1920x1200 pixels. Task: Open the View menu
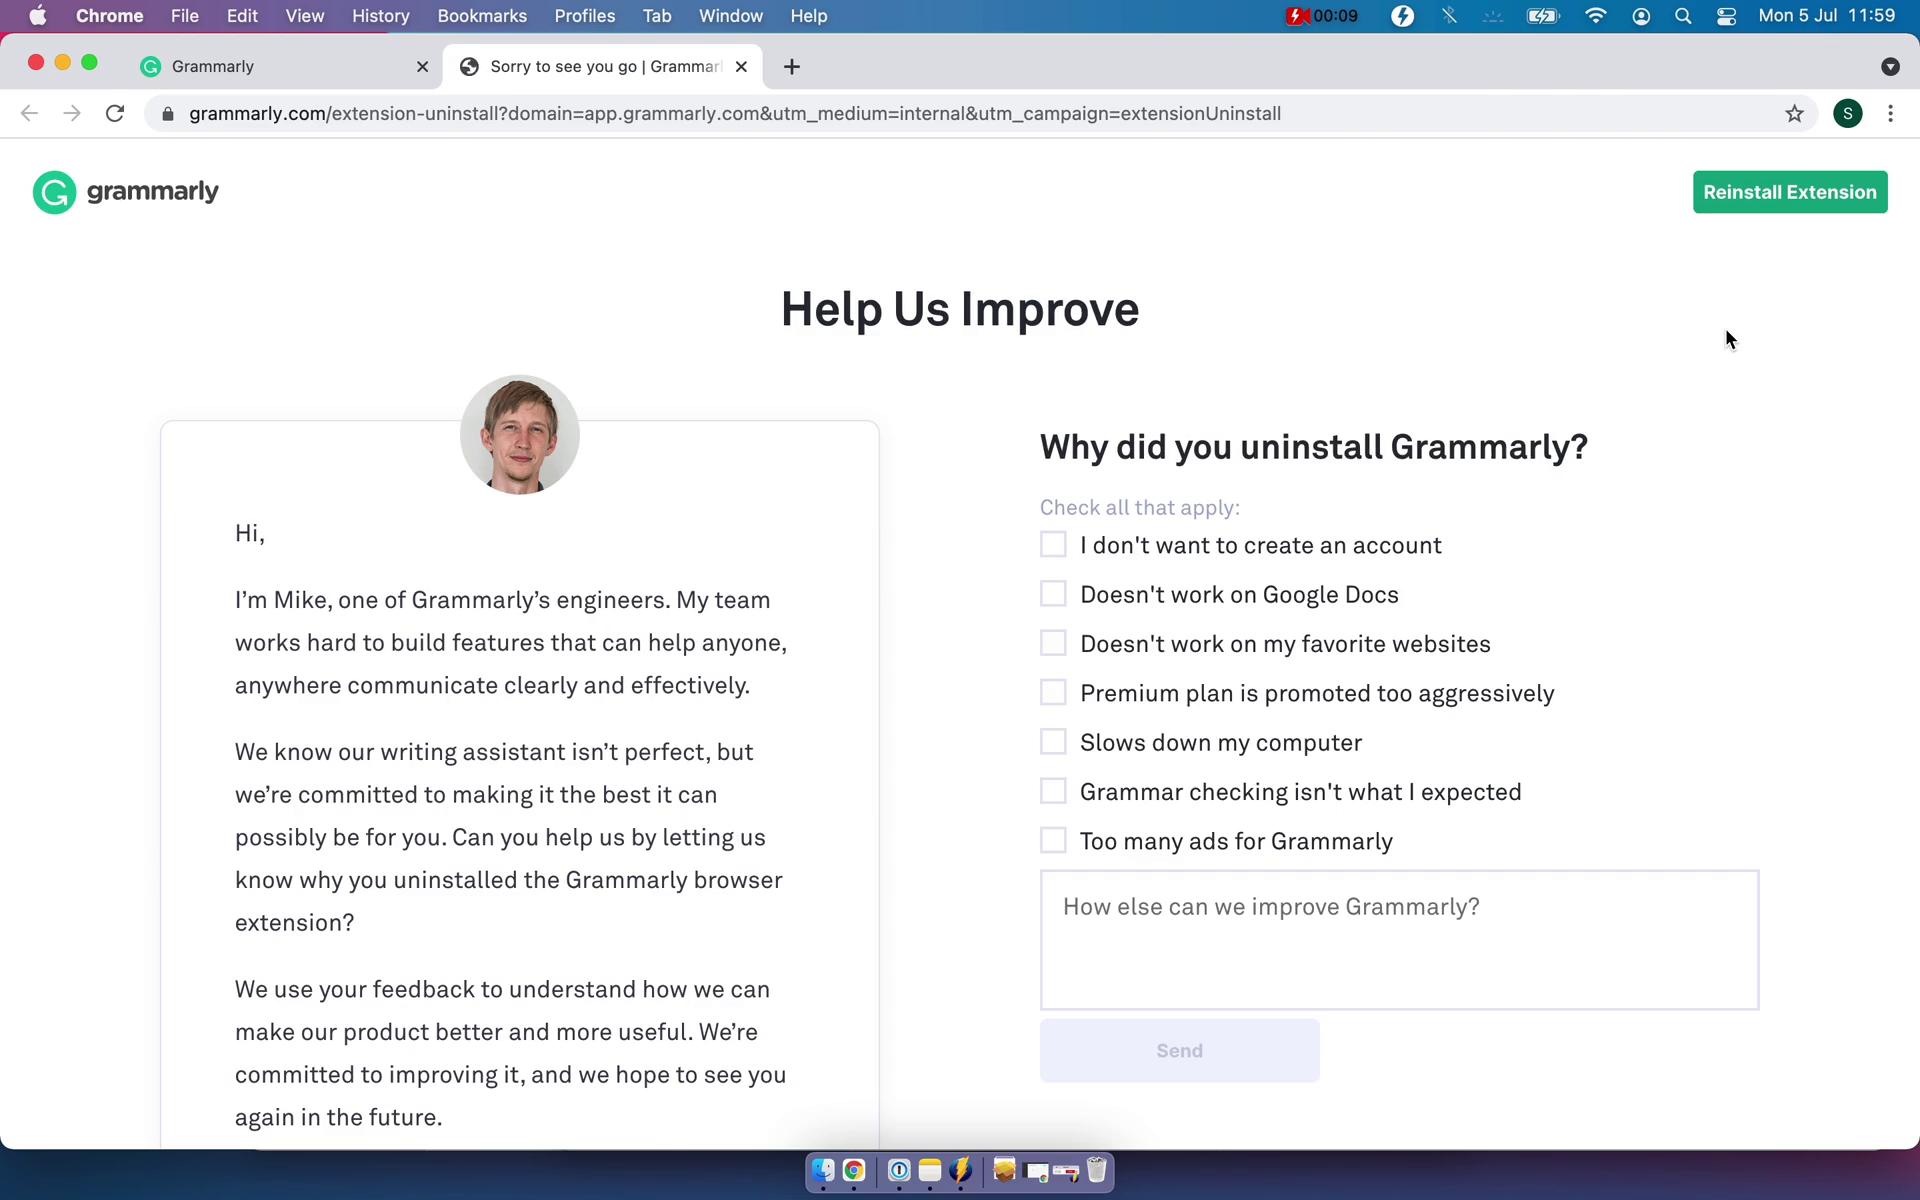pyautogui.click(x=305, y=16)
